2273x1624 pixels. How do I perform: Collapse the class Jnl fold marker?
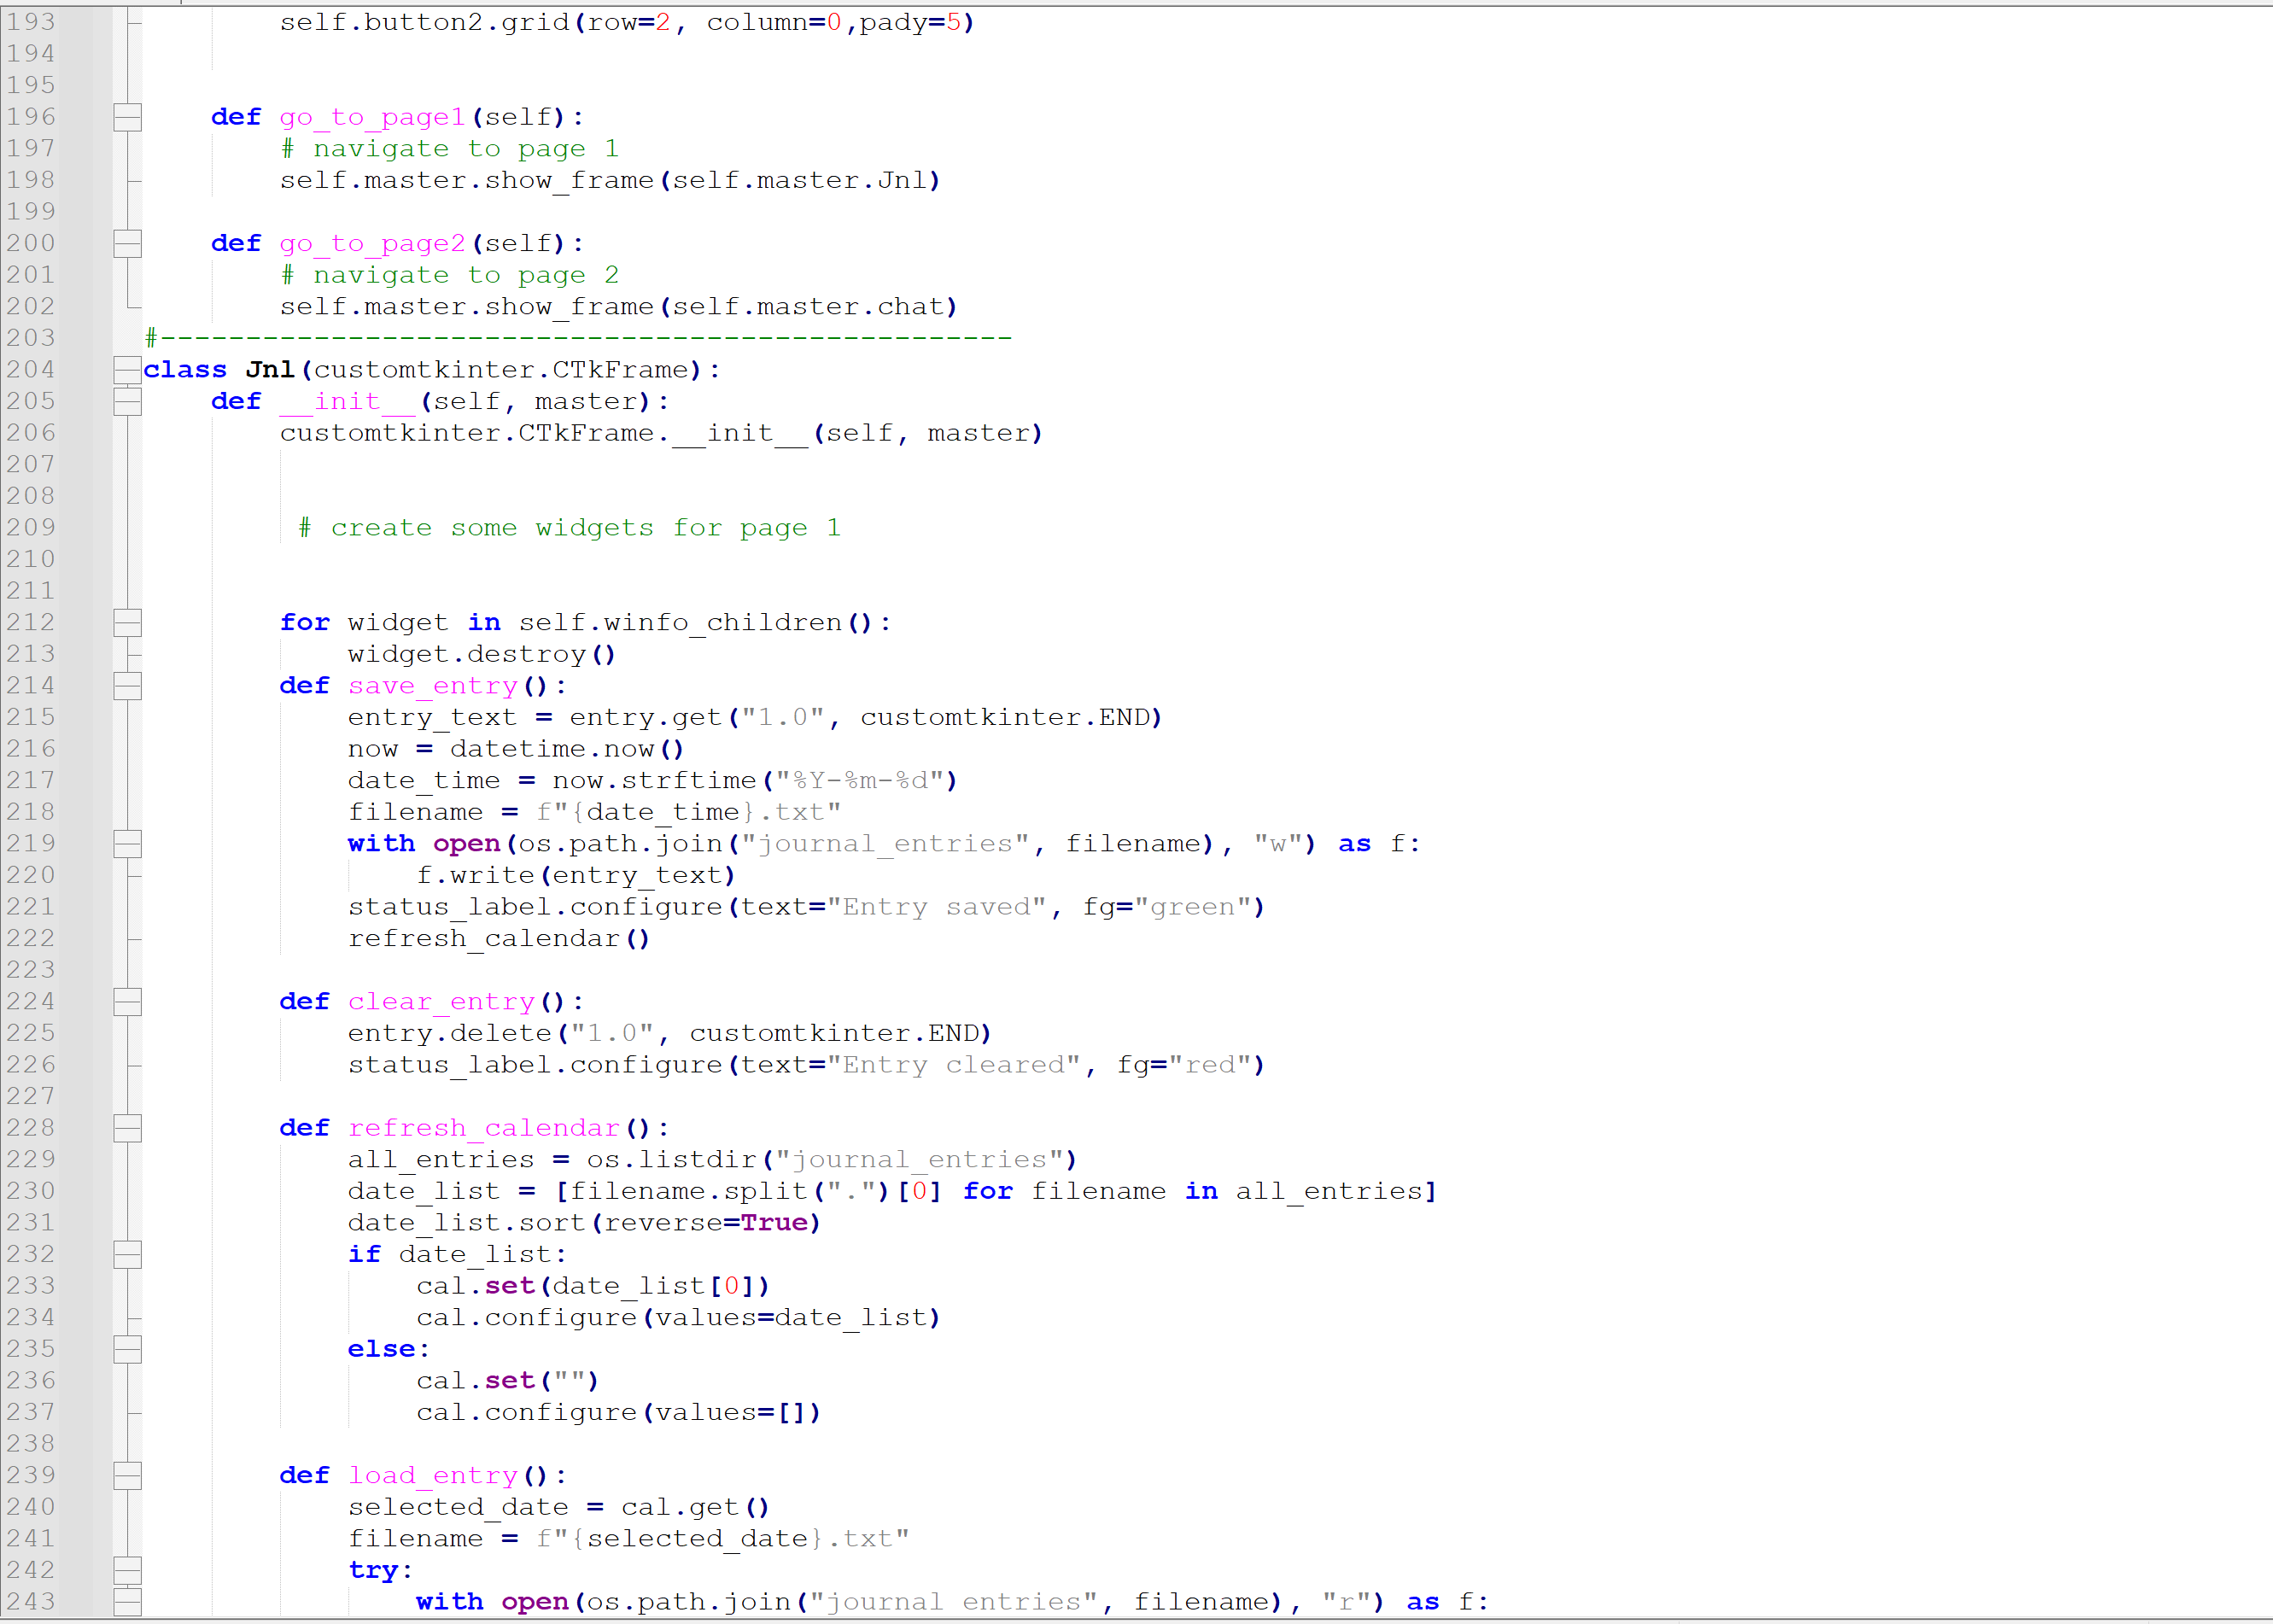[127, 370]
